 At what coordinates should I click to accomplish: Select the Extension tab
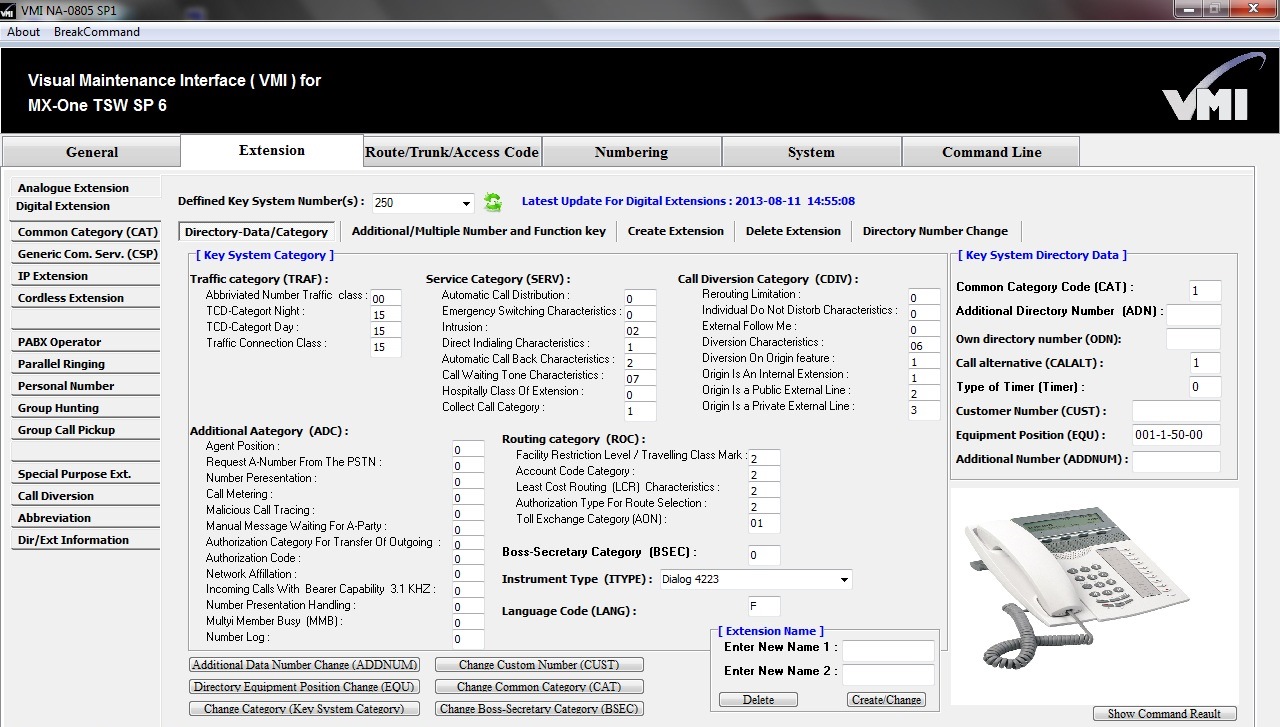point(272,150)
